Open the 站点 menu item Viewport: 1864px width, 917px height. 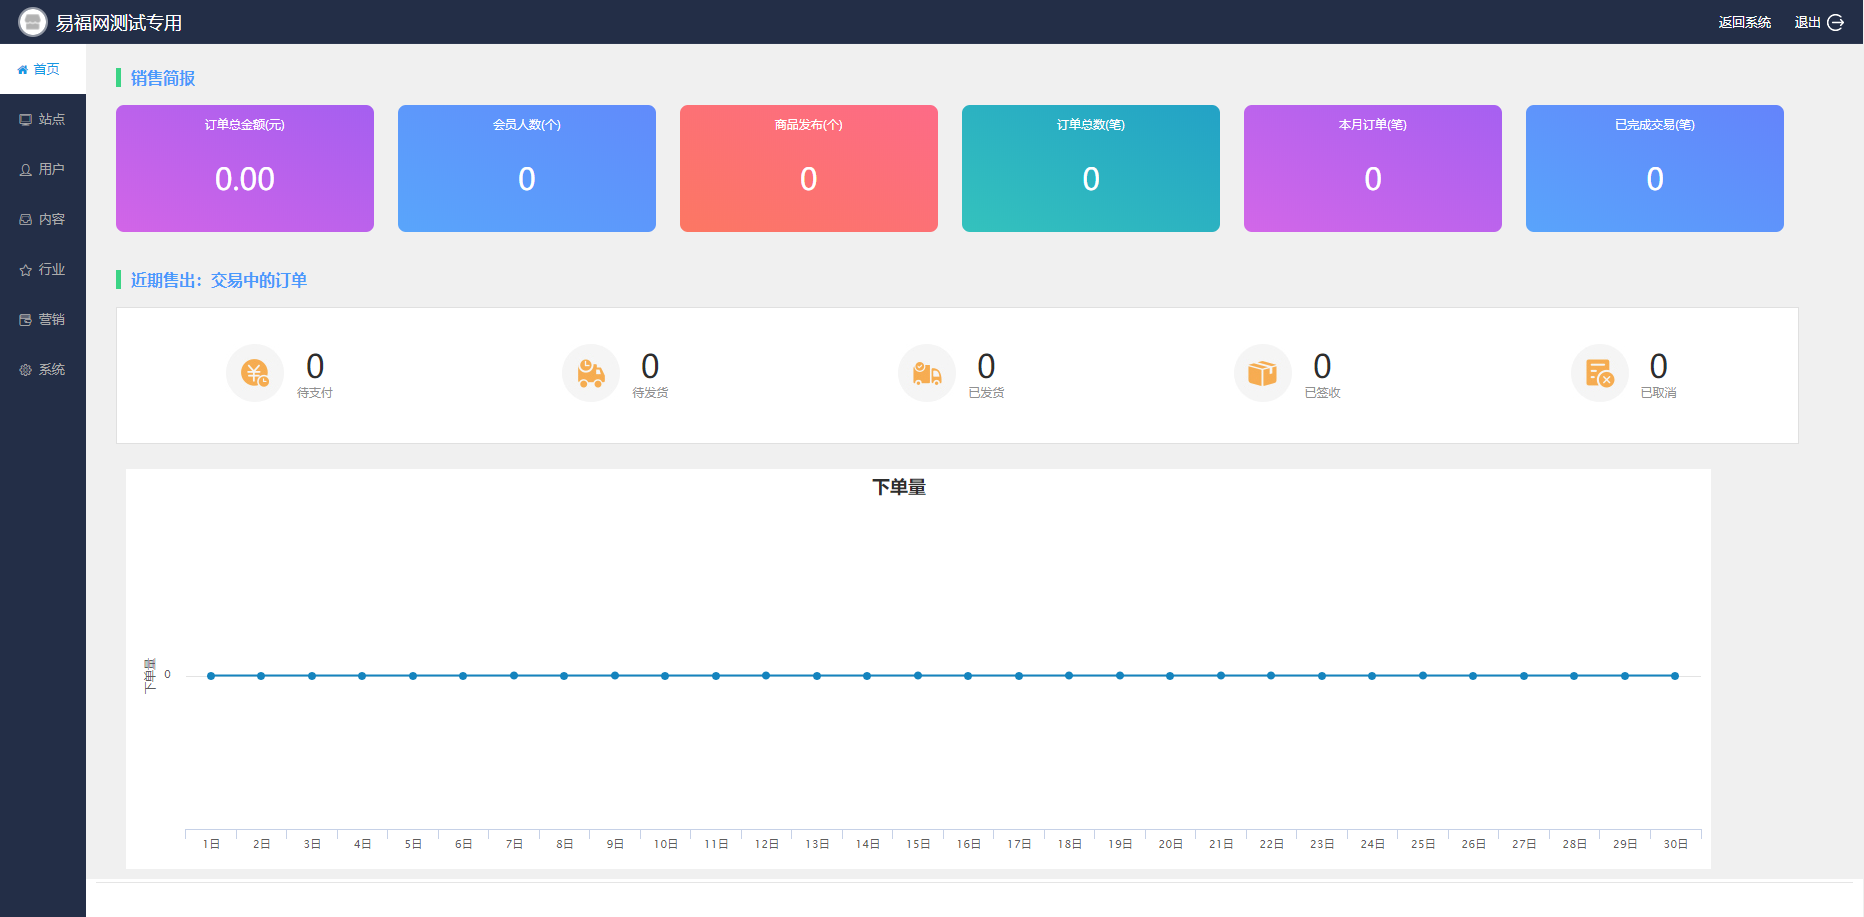[x=43, y=119]
